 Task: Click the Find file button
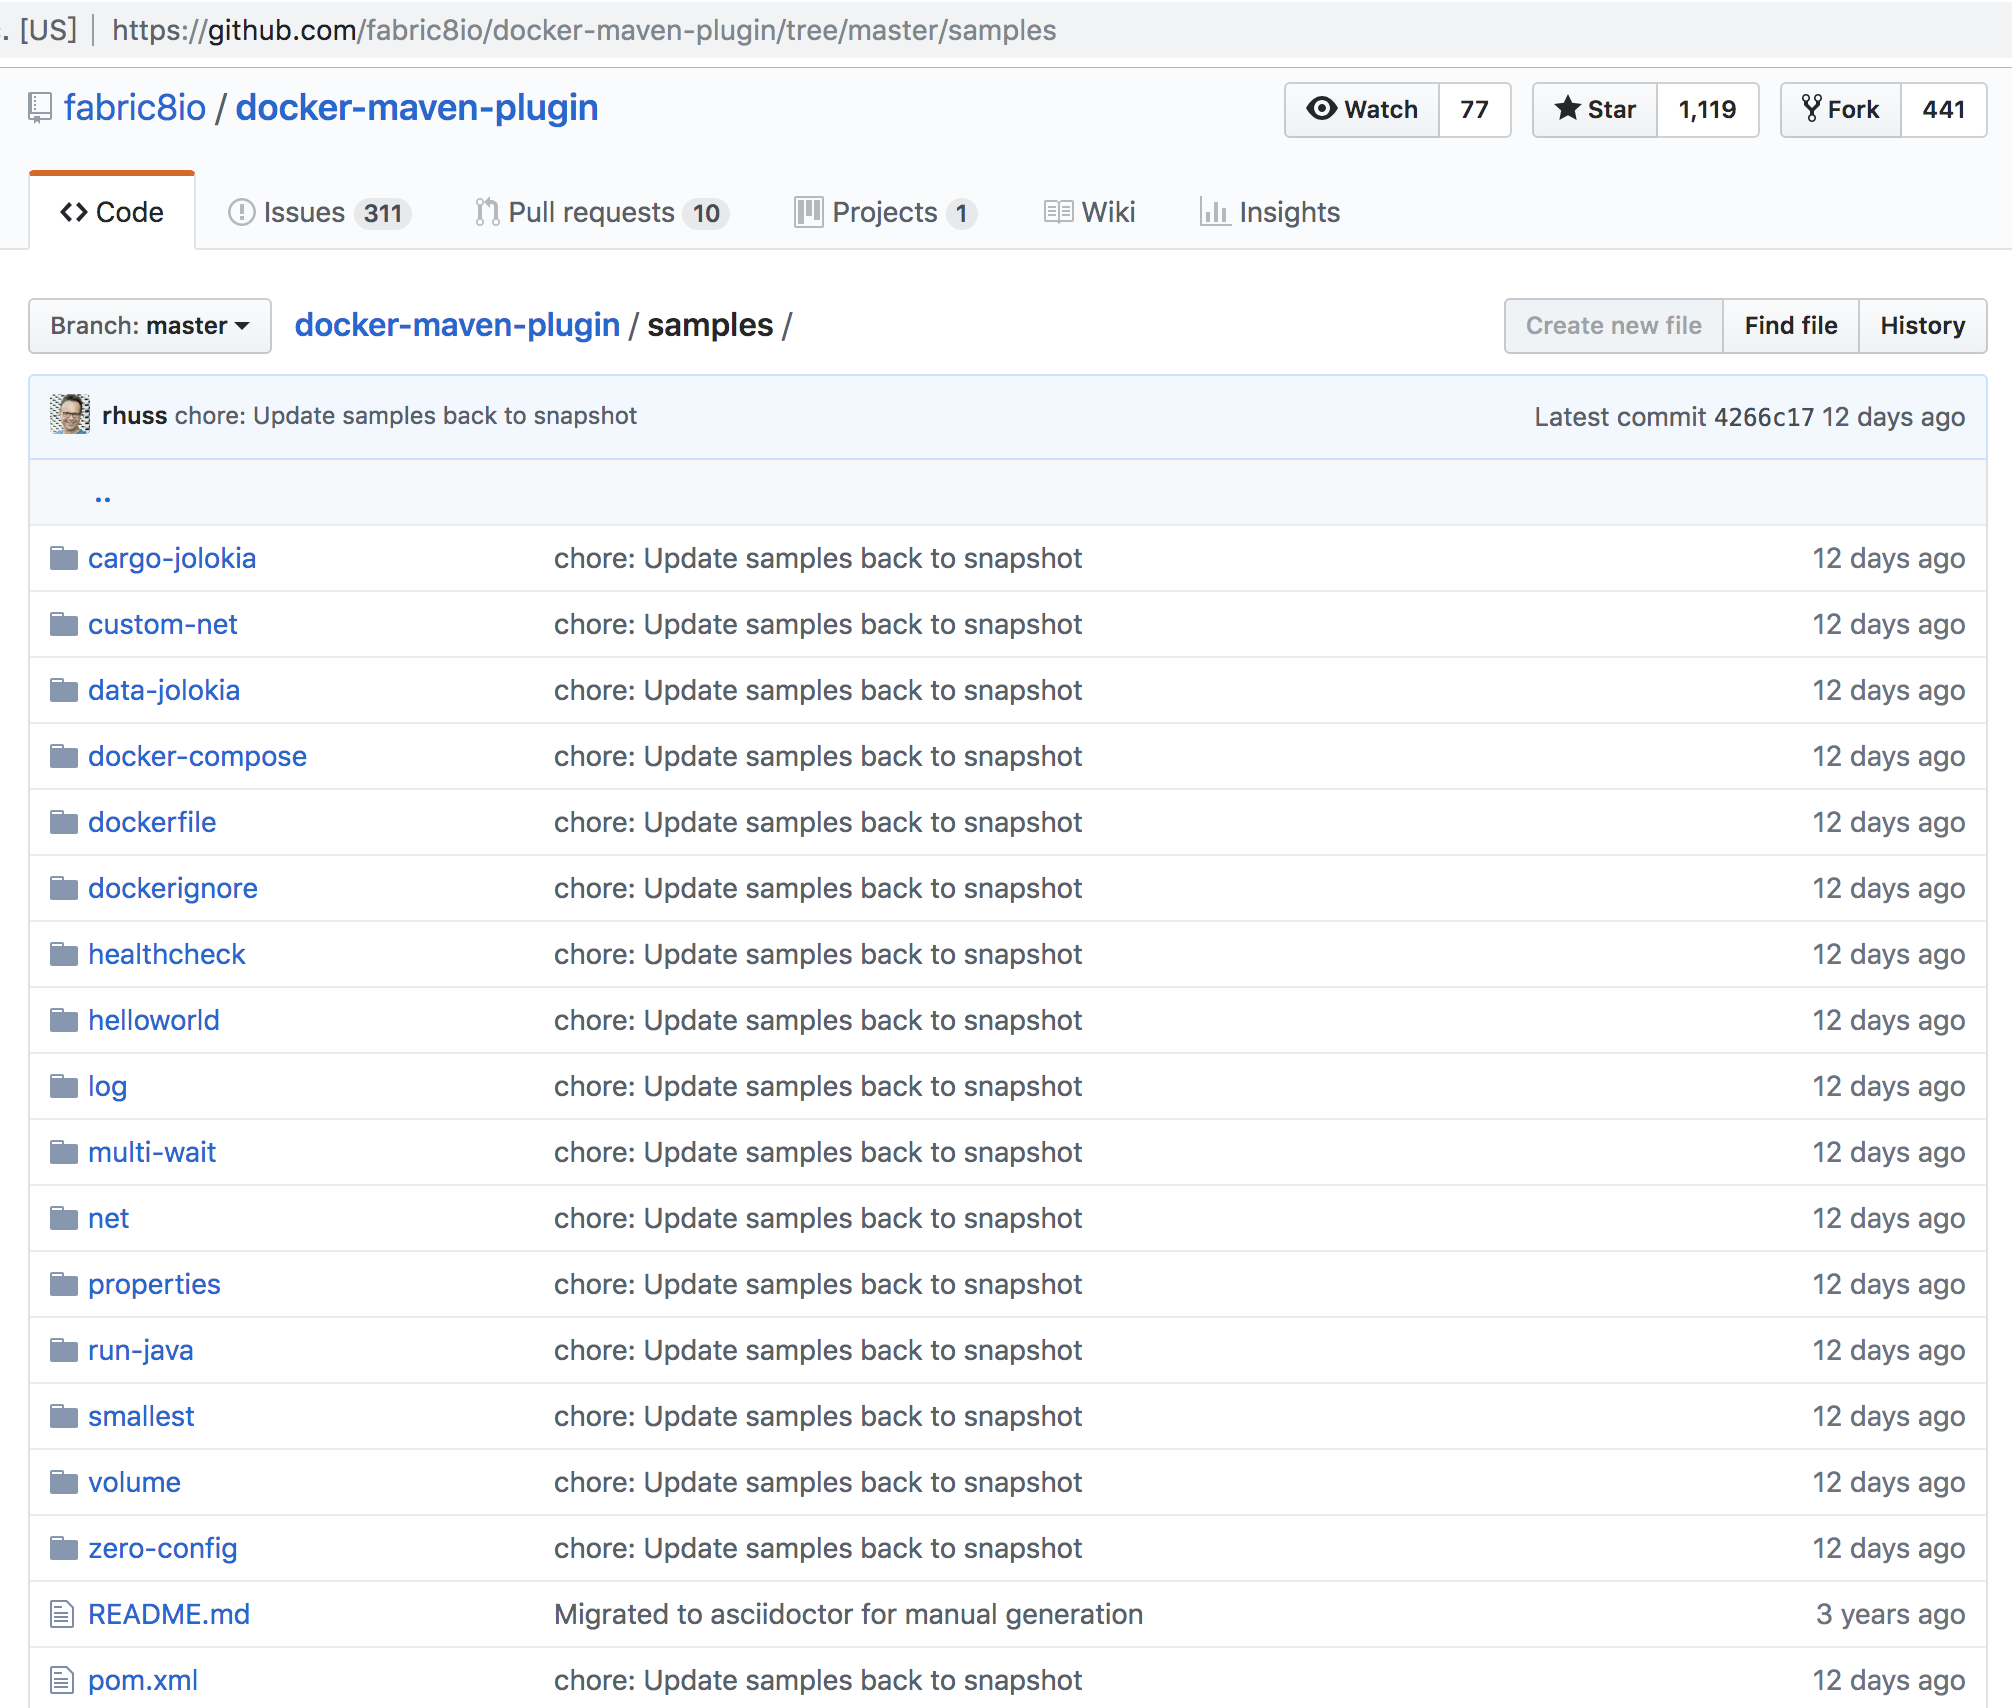click(1790, 326)
